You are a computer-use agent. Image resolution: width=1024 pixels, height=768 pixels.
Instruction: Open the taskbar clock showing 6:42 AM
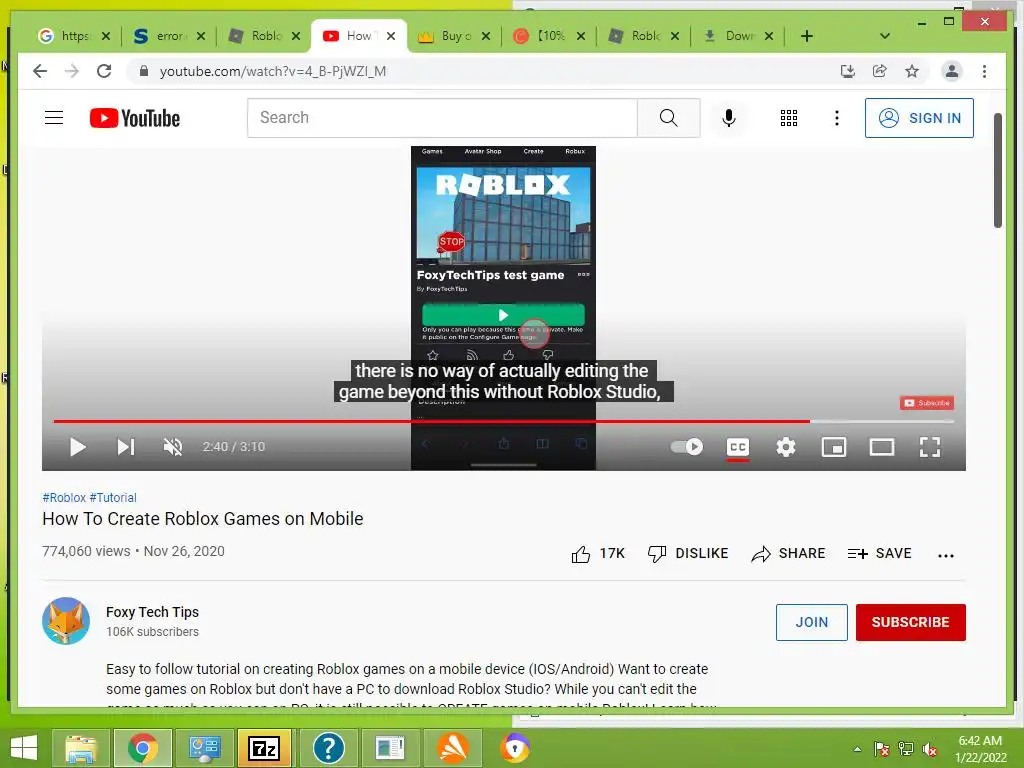click(x=980, y=749)
